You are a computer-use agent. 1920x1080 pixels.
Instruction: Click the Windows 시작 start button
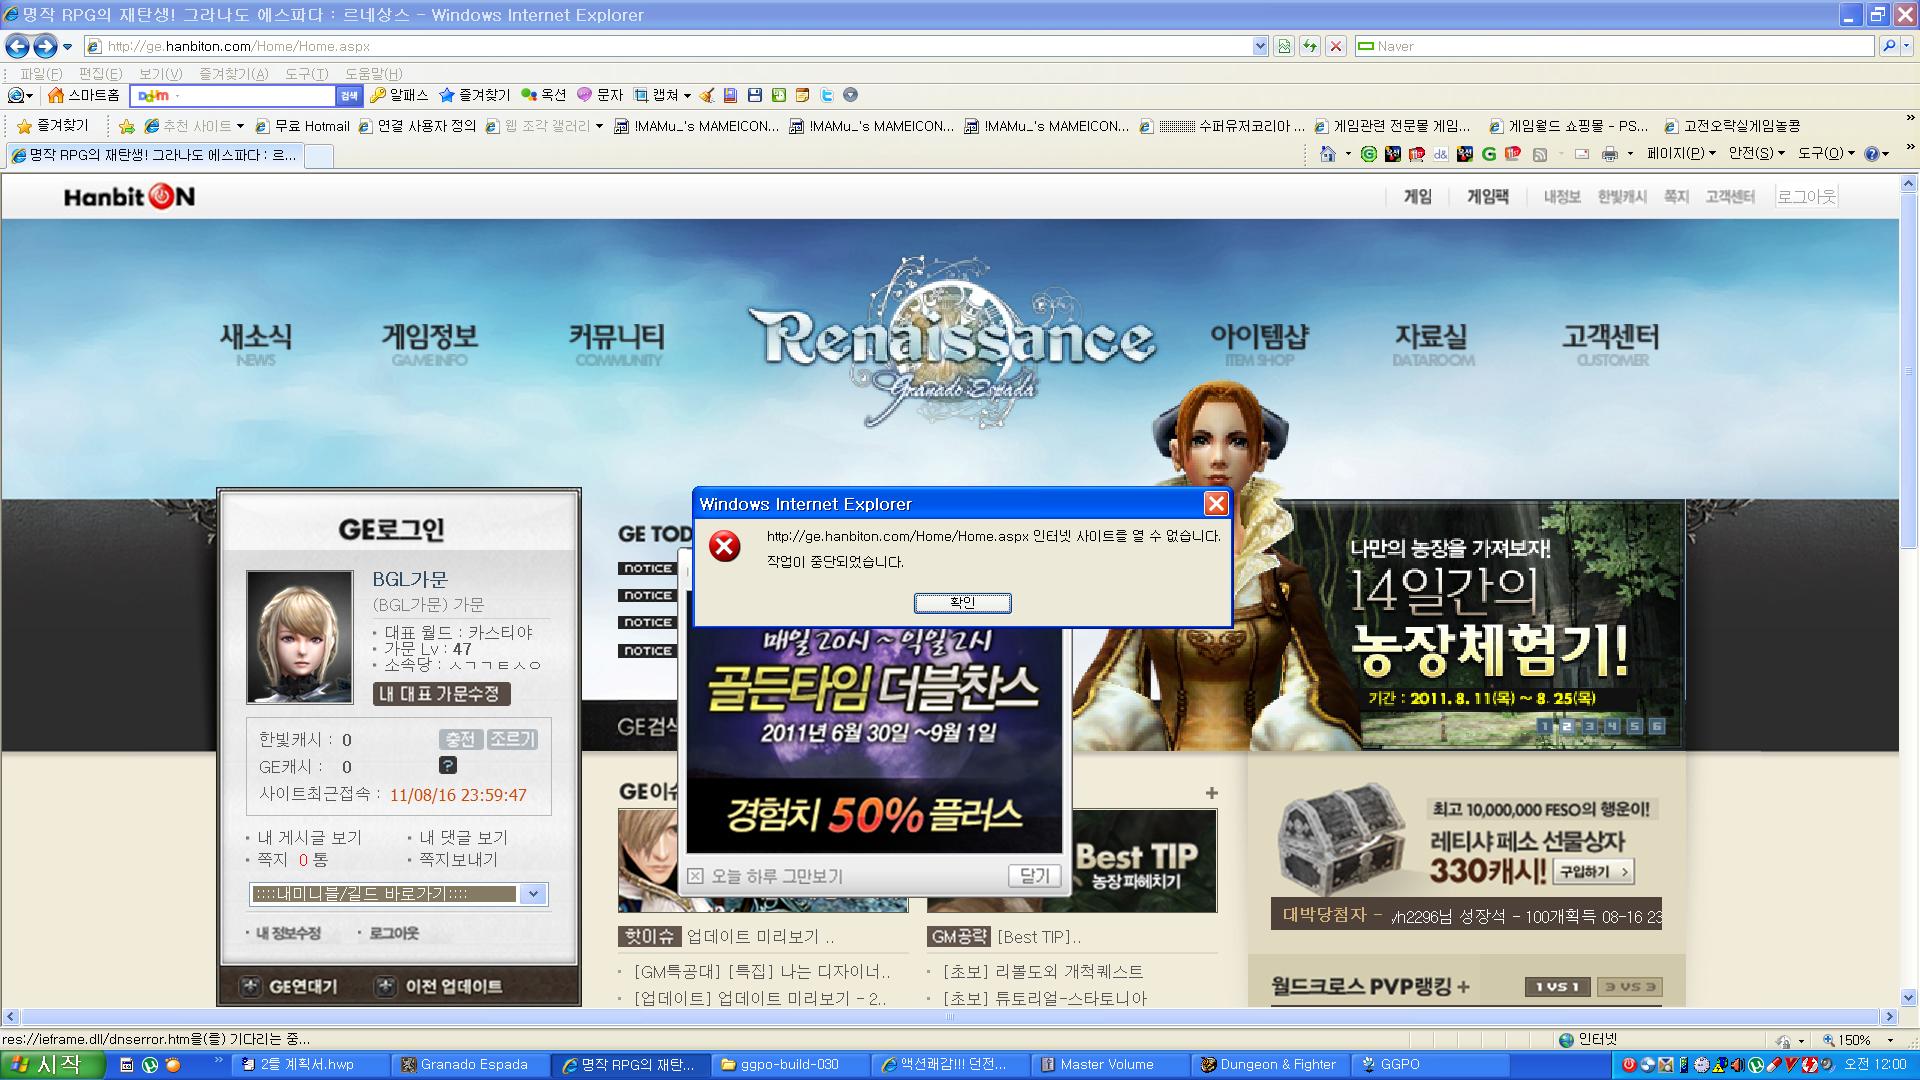click(52, 1065)
